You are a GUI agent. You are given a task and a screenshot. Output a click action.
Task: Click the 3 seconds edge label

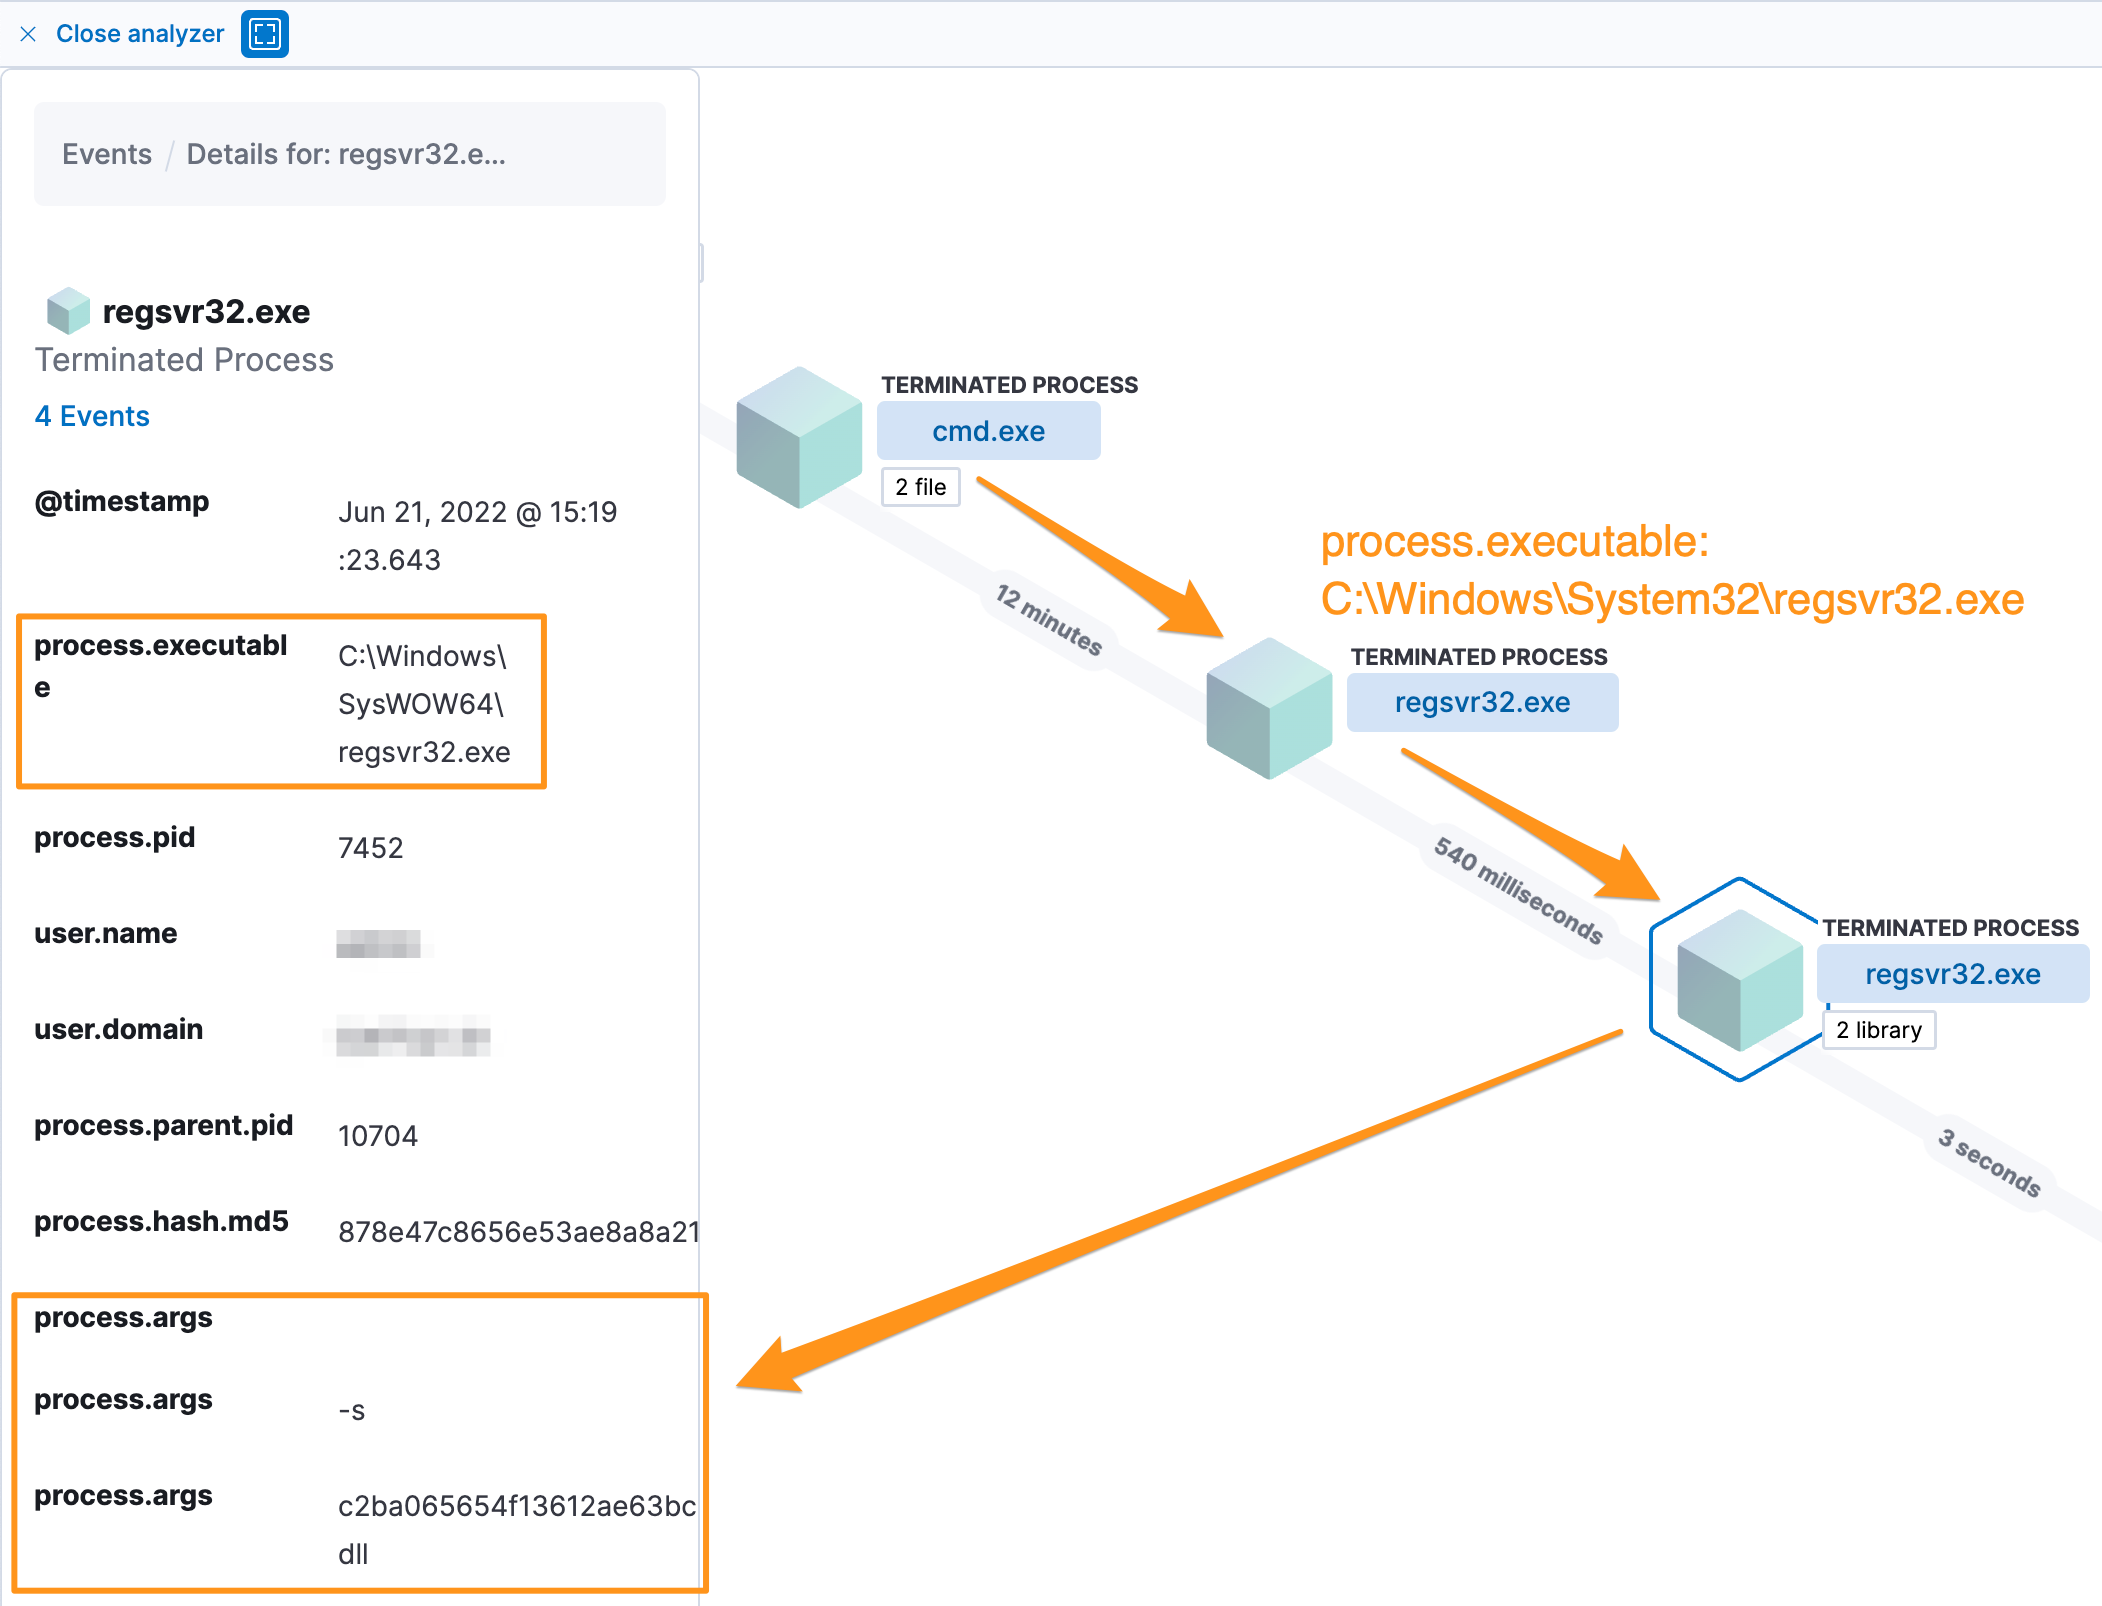(1989, 1163)
